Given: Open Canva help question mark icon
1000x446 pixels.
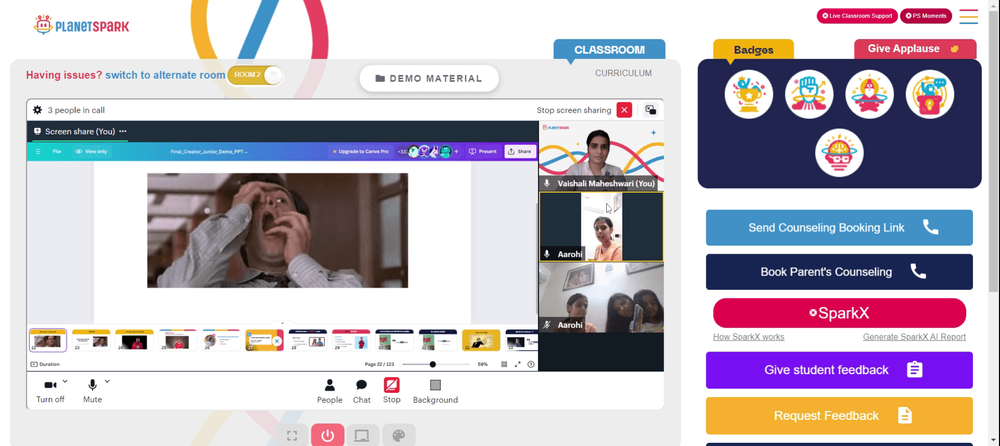Looking at the screenshot, I should 531,364.
